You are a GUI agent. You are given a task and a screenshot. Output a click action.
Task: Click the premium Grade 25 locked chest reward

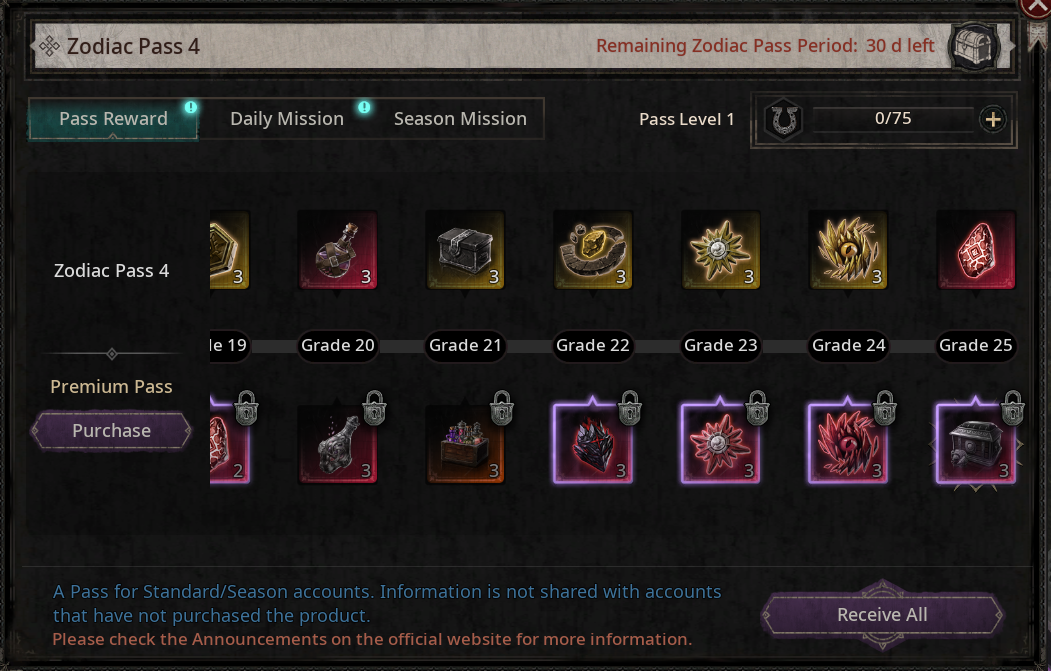976,443
